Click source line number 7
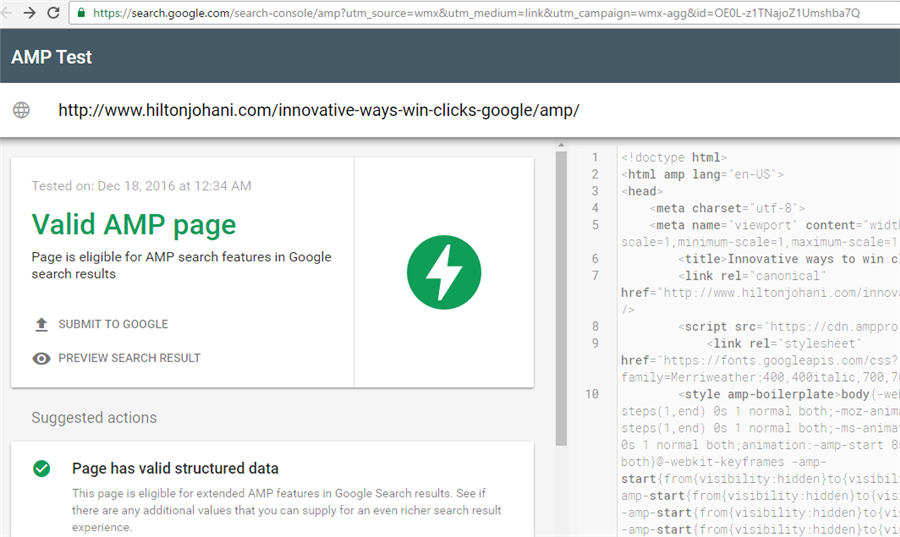The image size is (900, 537). tap(595, 276)
